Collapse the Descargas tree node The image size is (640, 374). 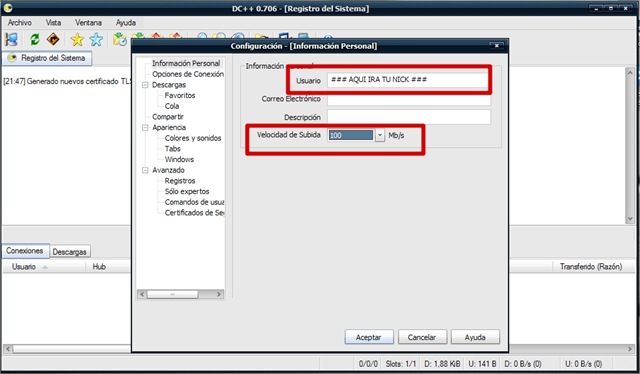(145, 85)
